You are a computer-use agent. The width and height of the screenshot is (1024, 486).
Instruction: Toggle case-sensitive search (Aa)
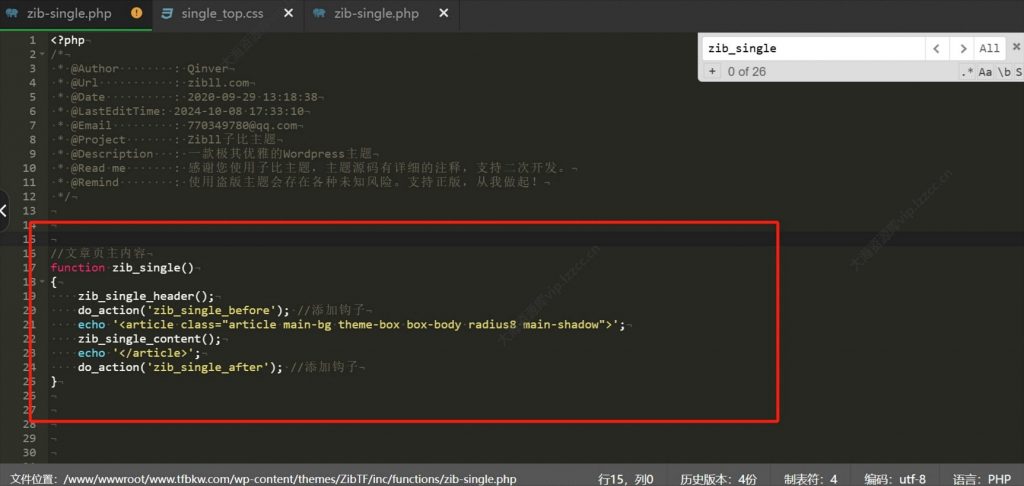point(985,72)
